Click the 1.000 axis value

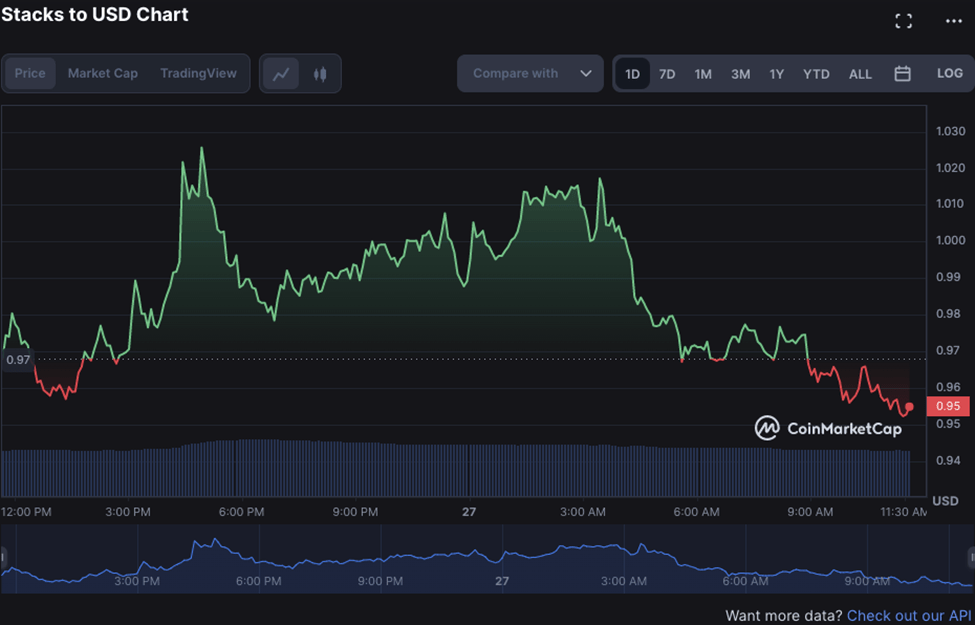pos(950,241)
